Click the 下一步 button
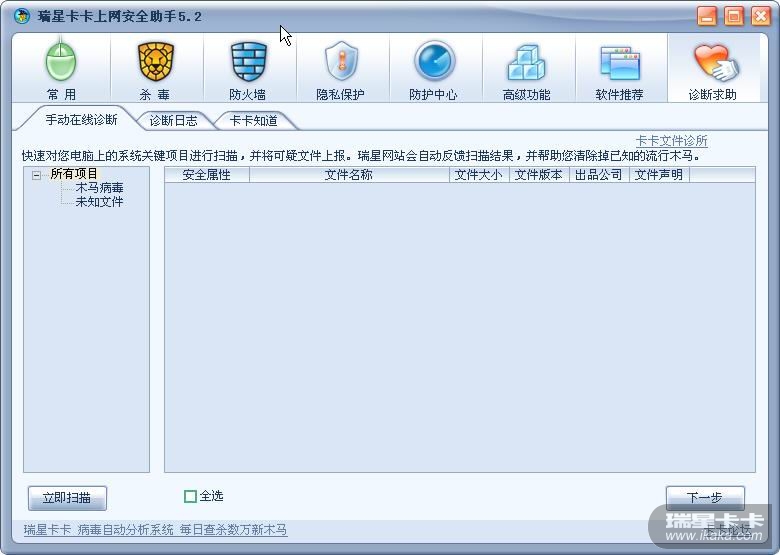Screen dimensions: 780x555 (705, 497)
